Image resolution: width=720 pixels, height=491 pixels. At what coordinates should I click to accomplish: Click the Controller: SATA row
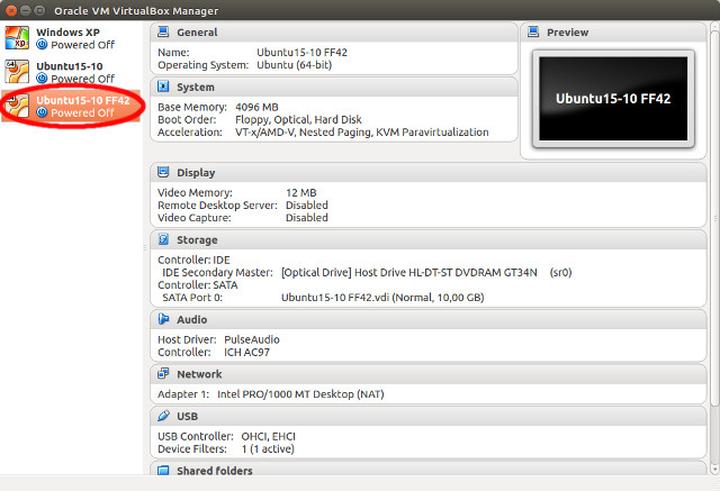[x=198, y=285]
